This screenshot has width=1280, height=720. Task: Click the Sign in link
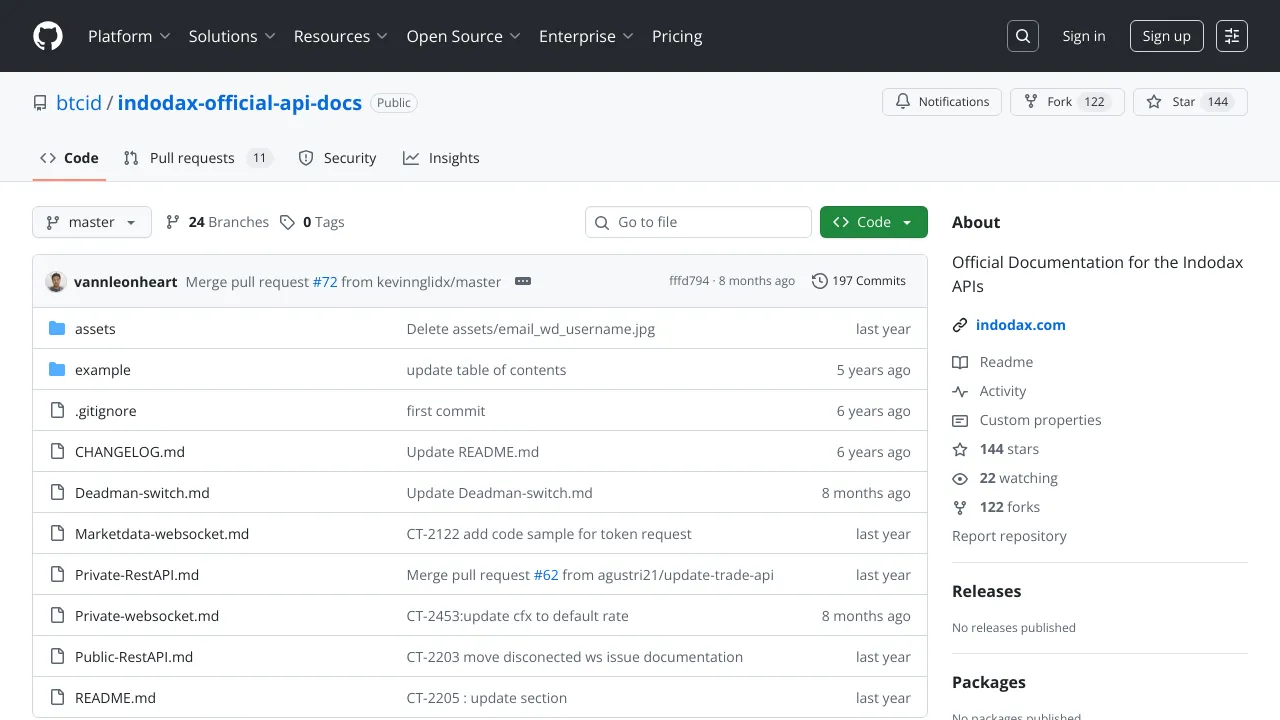pos(1084,36)
